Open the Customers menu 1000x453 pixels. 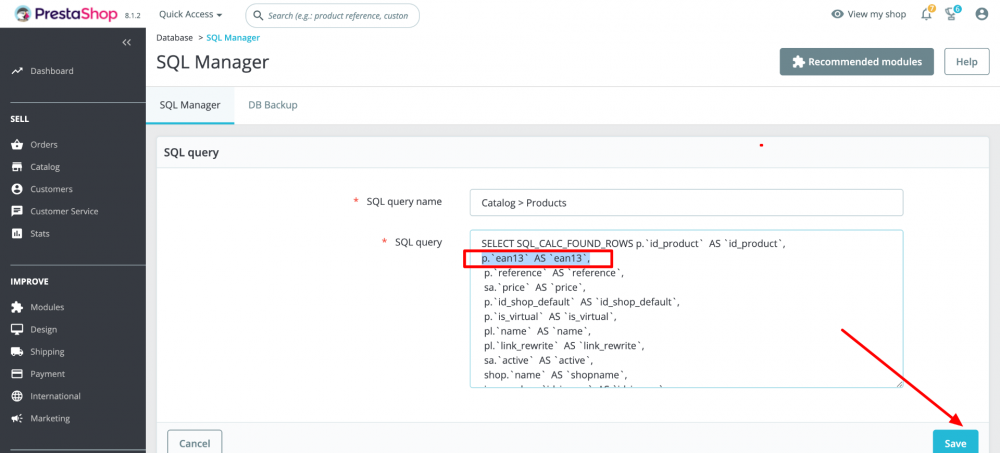click(52, 189)
